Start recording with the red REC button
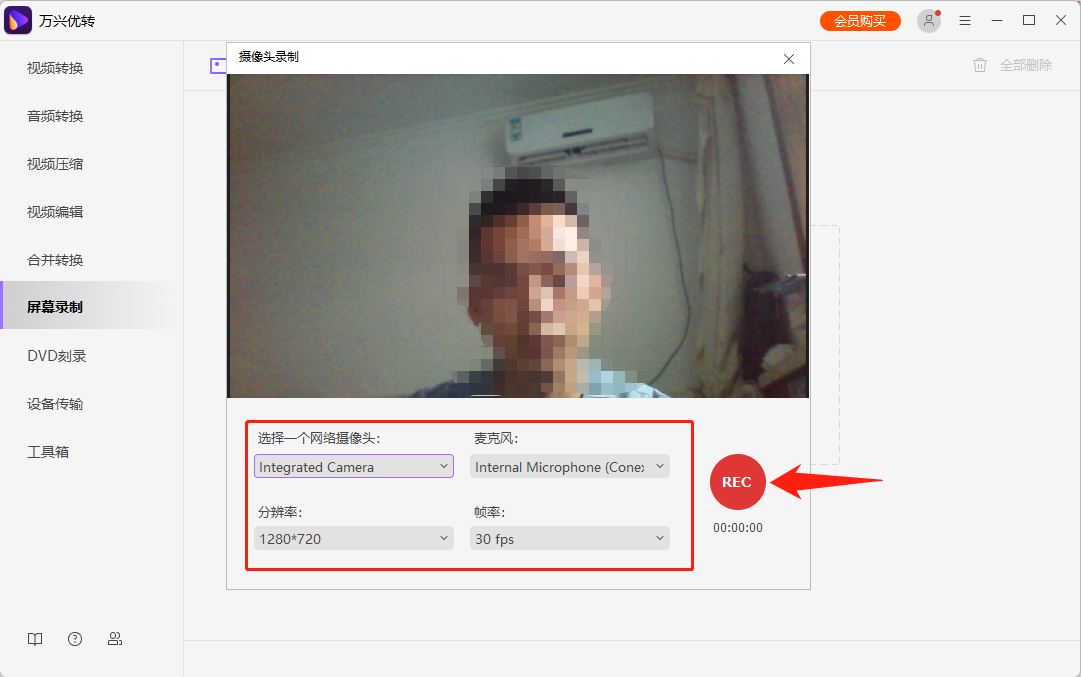Viewport: 1081px width, 677px height. 737,482
